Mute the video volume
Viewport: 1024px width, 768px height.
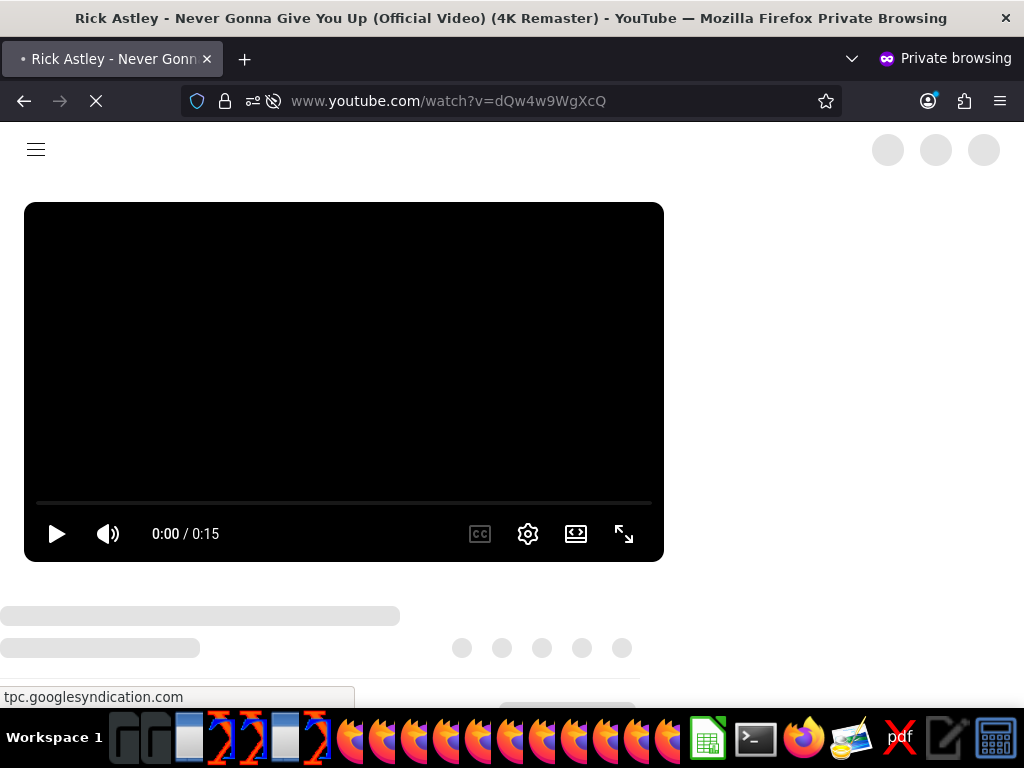tap(108, 534)
